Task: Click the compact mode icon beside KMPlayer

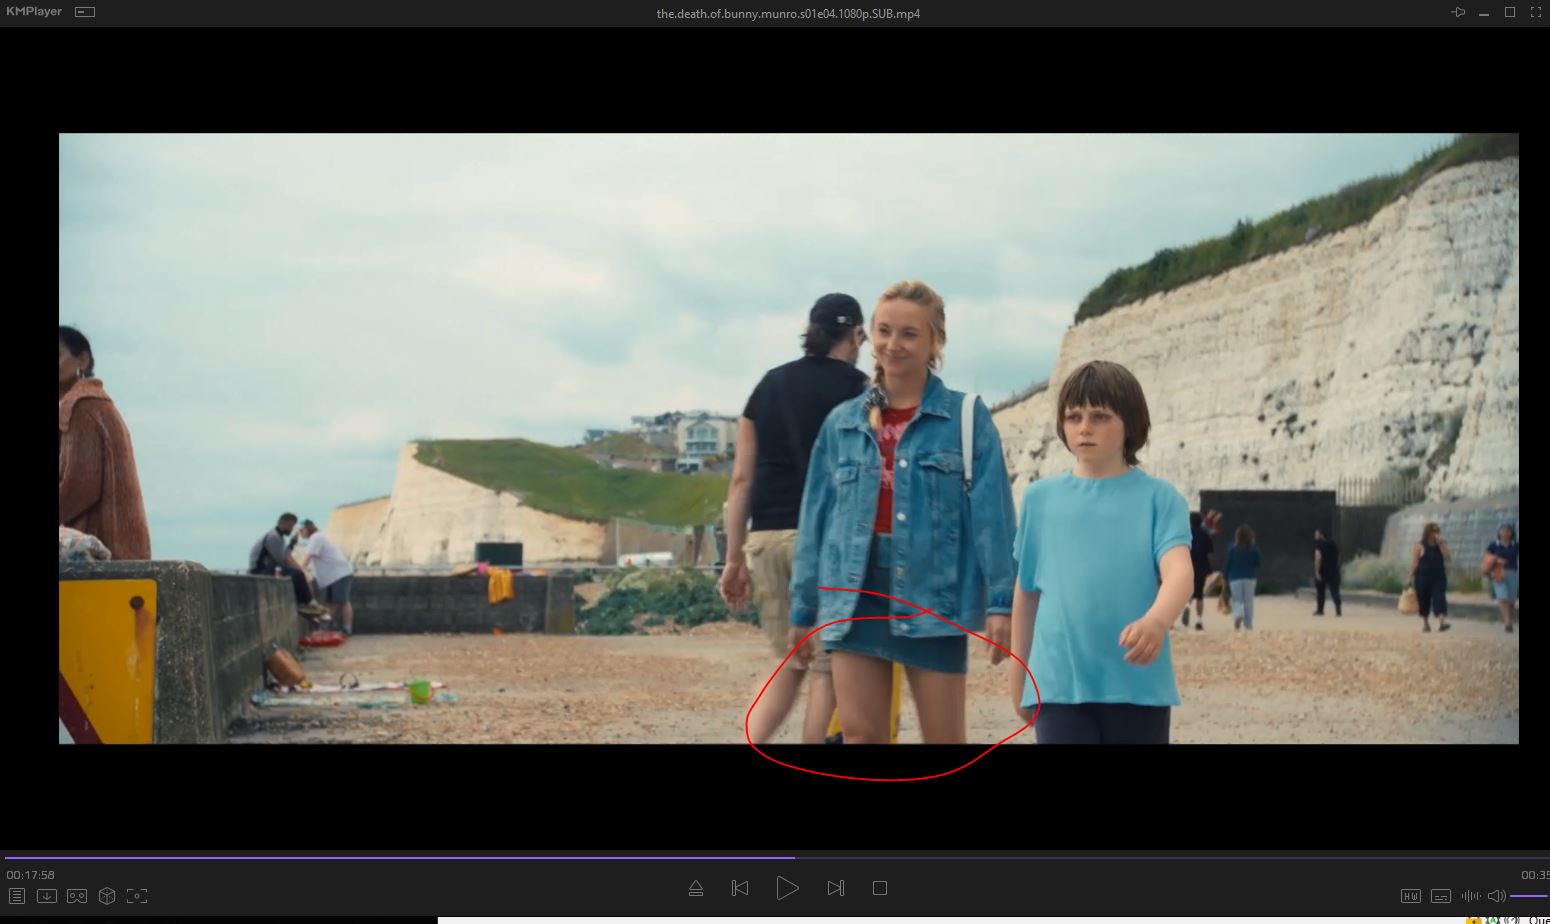Action: click(x=85, y=12)
